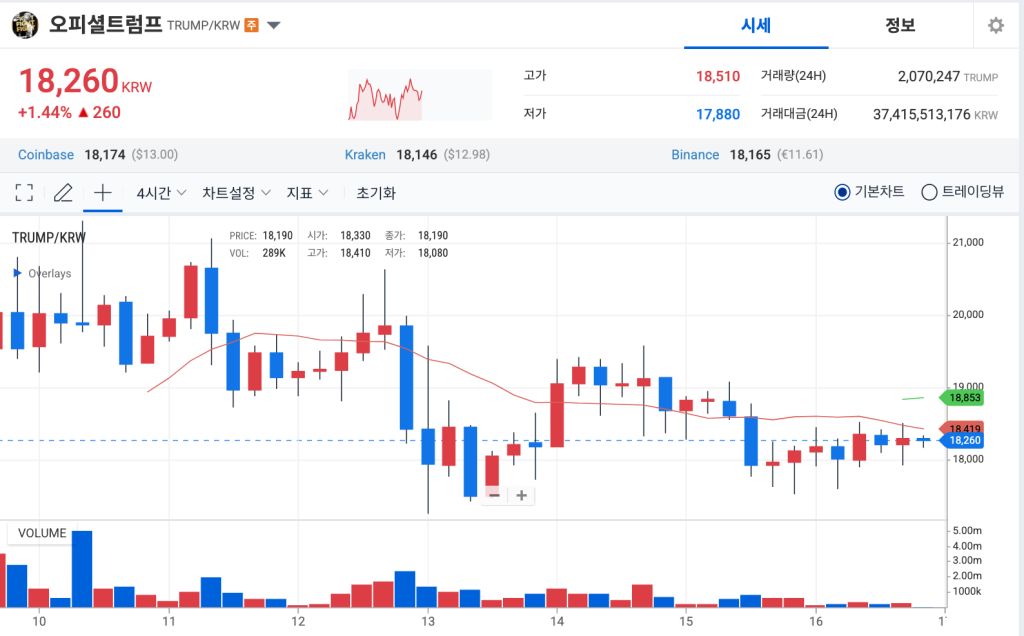
Task: Open the settings gear icon
Action: [995, 25]
